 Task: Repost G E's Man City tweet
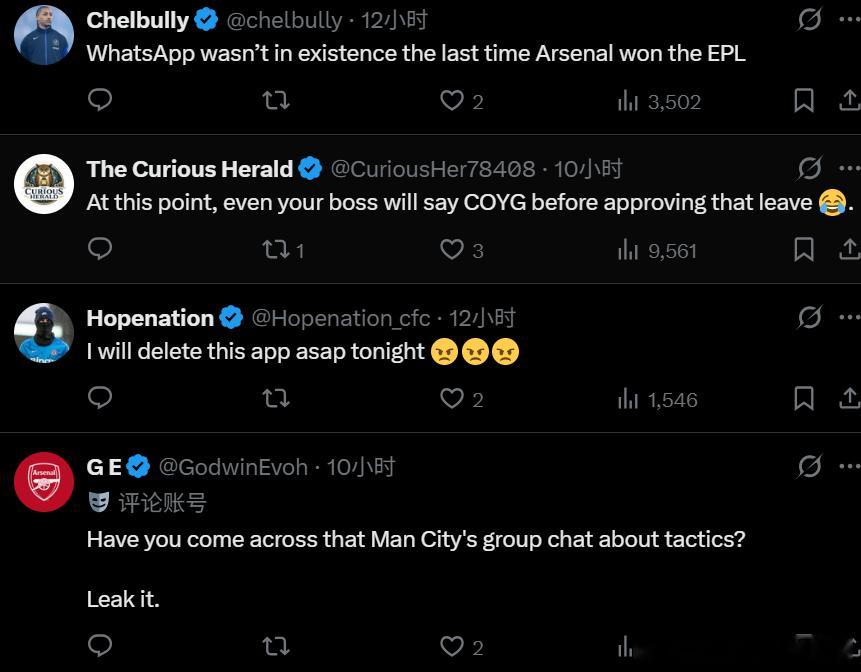pyautogui.click(x=276, y=647)
